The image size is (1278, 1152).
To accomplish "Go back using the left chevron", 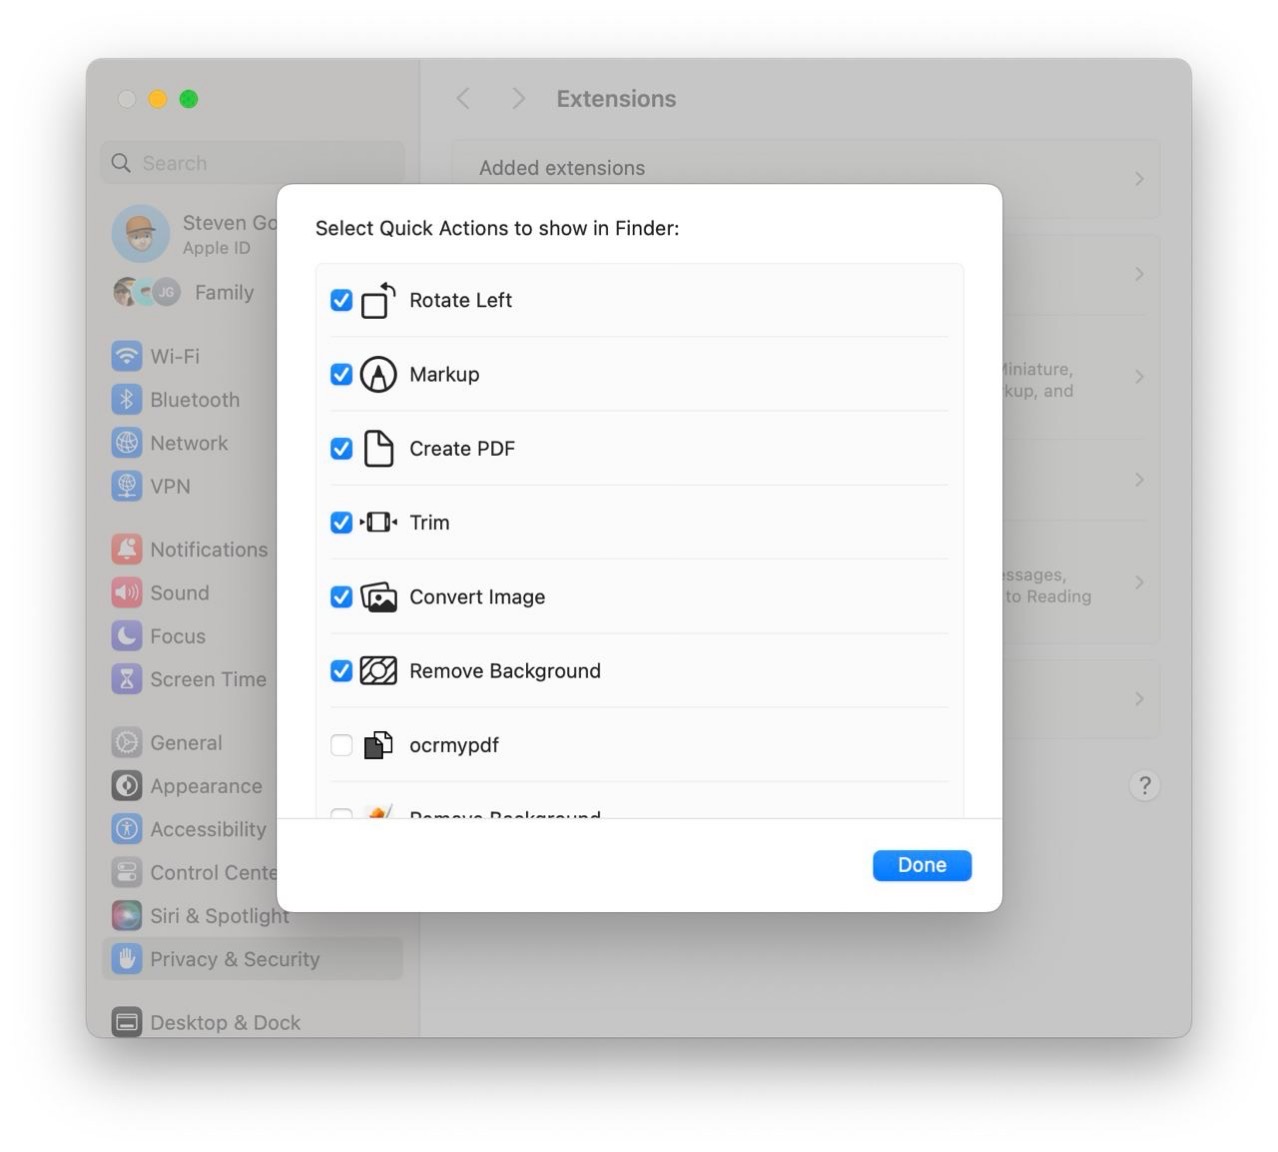I will [463, 98].
